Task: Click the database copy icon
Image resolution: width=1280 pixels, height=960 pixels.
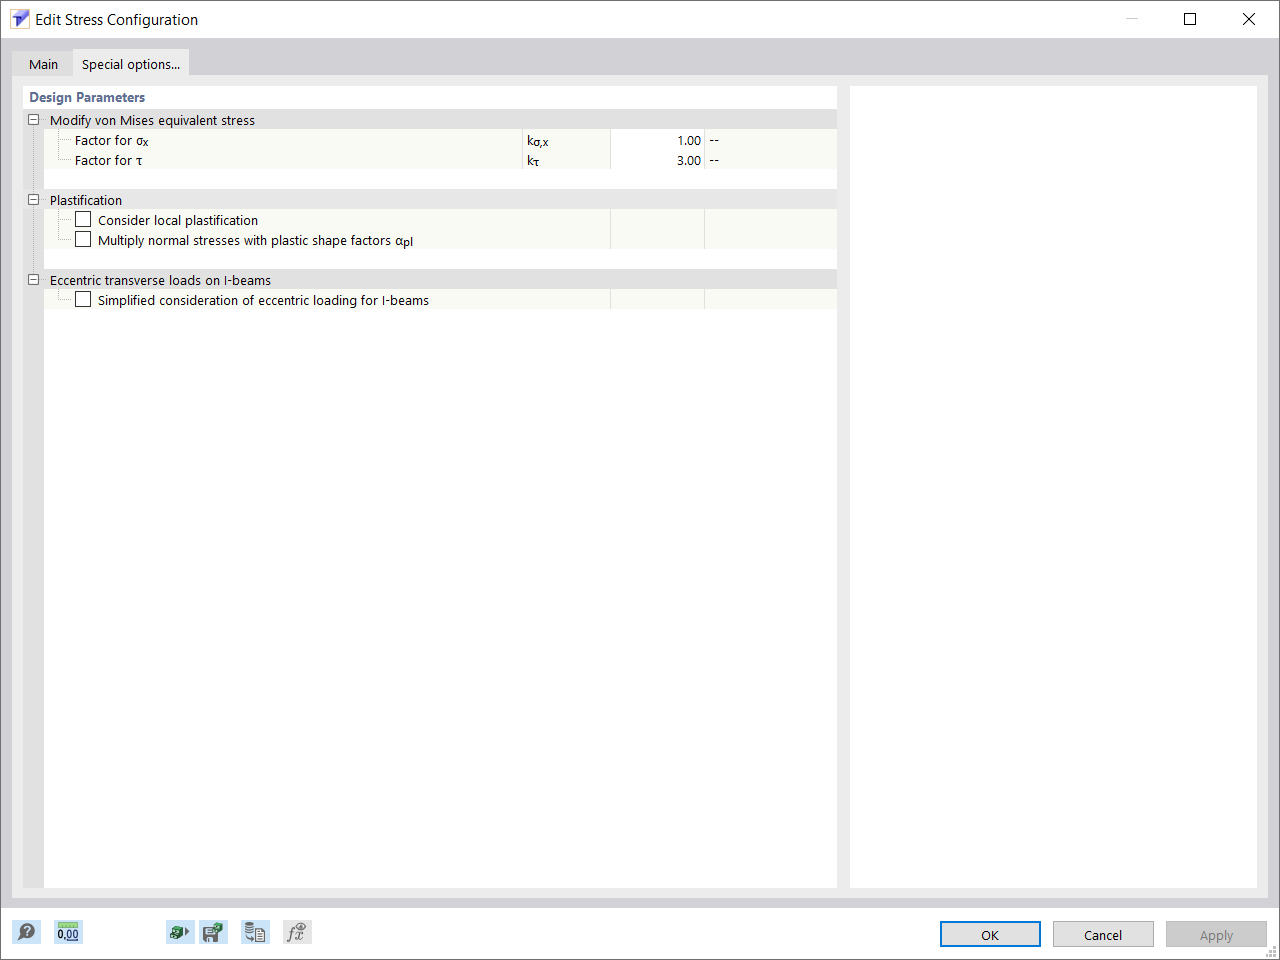Action: (255, 932)
